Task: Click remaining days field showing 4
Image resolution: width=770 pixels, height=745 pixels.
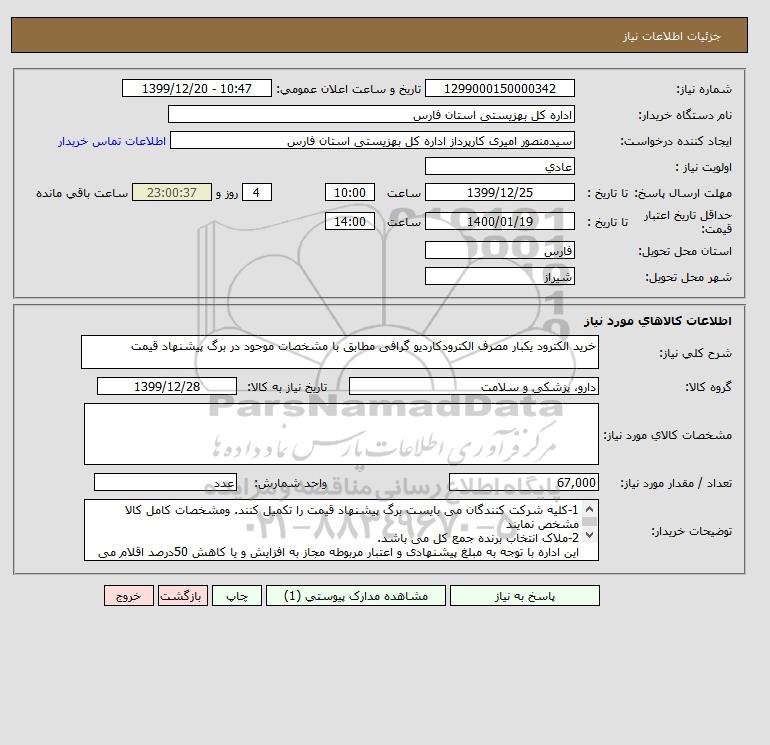Action: [x=257, y=193]
